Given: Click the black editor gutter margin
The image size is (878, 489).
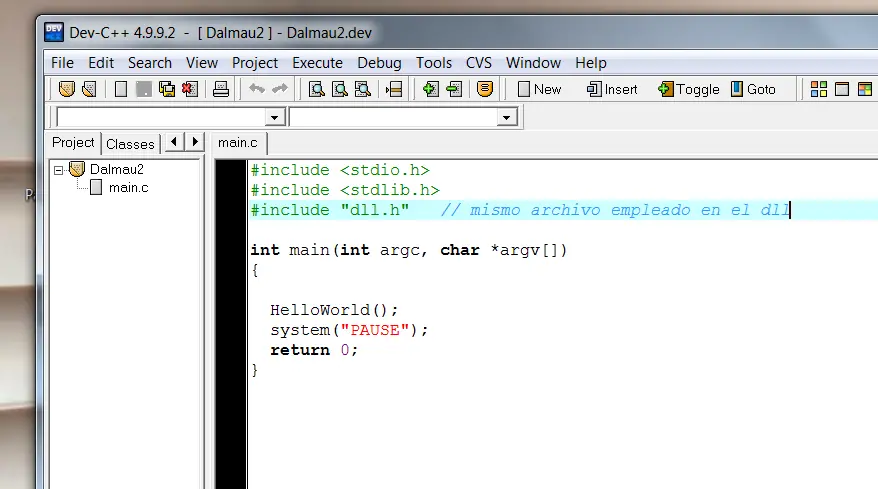Looking at the screenshot, I should click(231, 324).
